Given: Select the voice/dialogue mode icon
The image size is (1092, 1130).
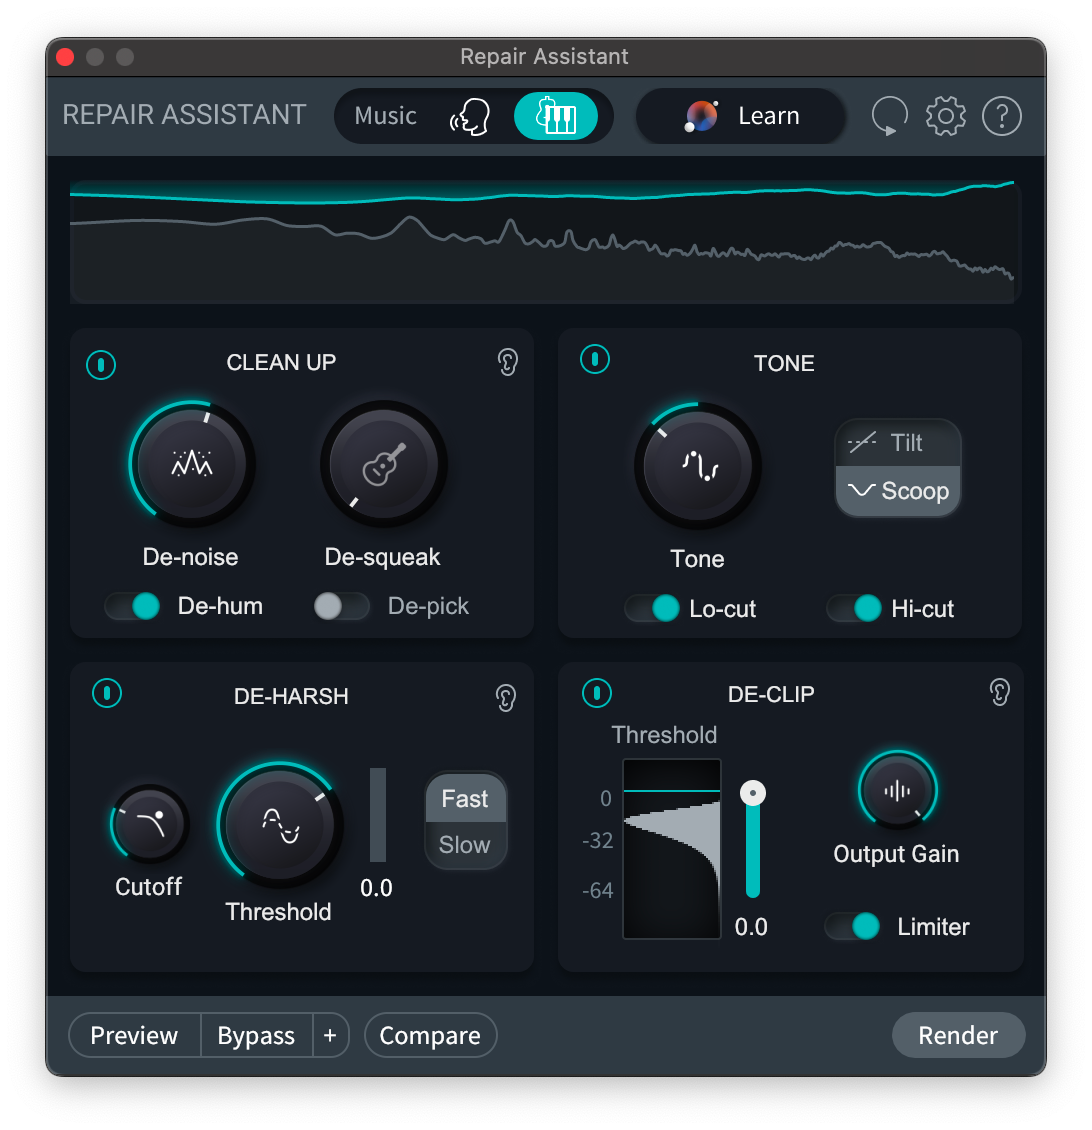Looking at the screenshot, I should [x=470, y=115].
